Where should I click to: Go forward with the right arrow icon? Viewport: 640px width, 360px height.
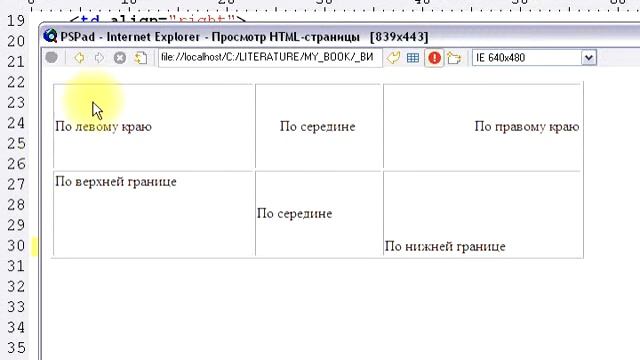[99, 58]
